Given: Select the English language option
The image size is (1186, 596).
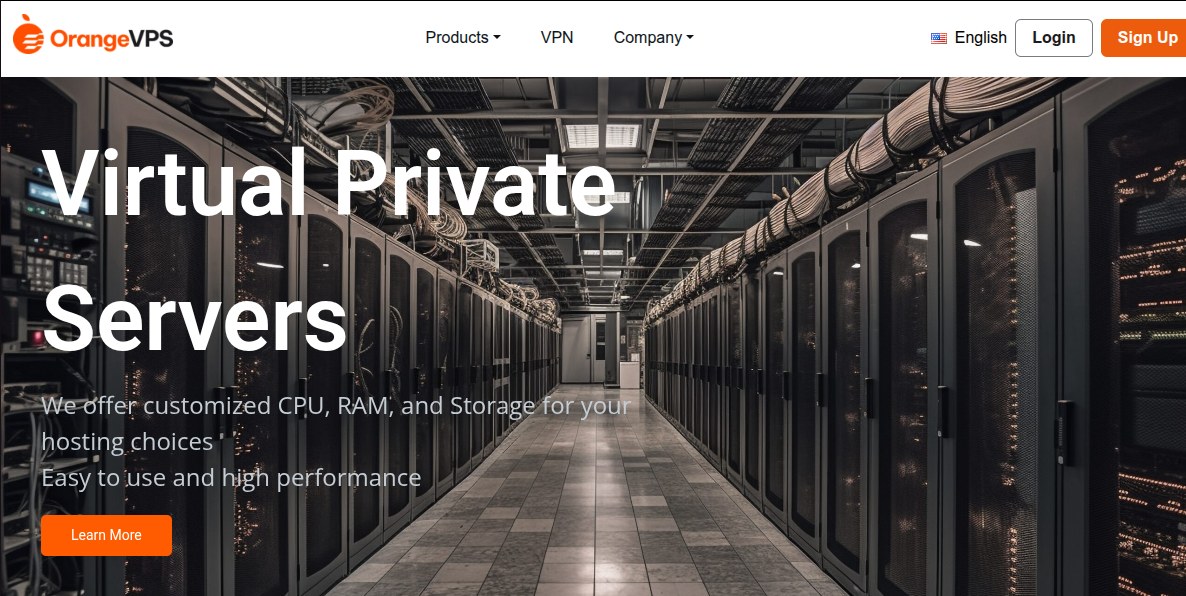Looking at the screenshot, I should click(x=980, y=38).
